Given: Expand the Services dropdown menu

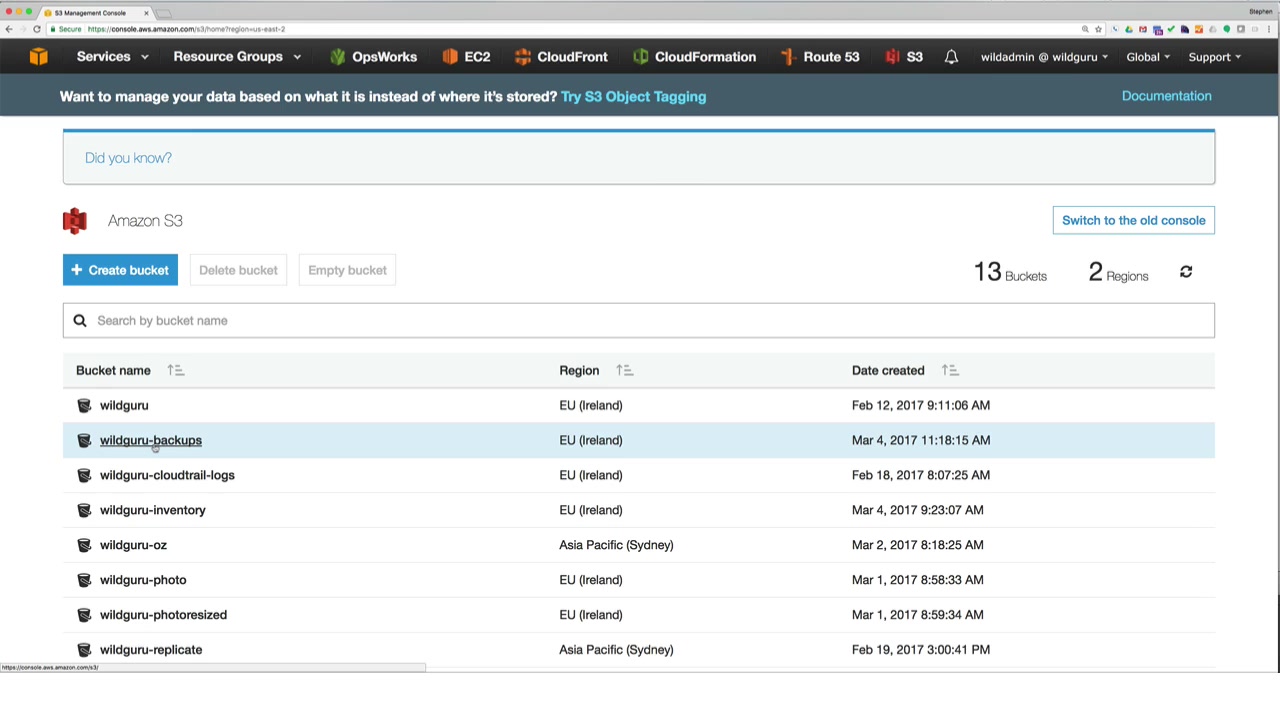Looking at the screenshot, I should [113, 57].
